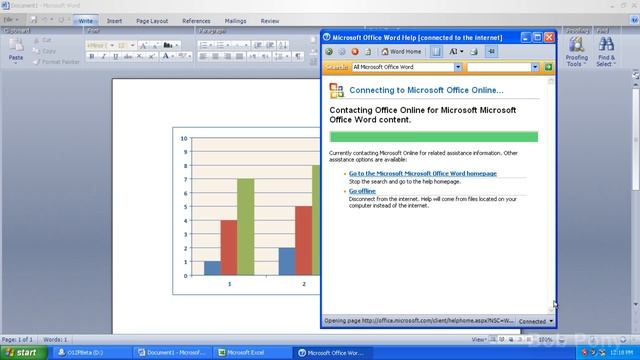
Task: Select the Format Painter tool
Action: click(56, 62)
